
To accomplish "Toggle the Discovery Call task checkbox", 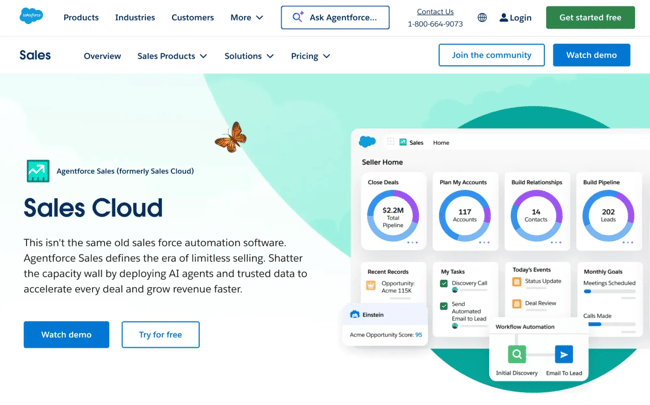I will [x=444, y=284].
